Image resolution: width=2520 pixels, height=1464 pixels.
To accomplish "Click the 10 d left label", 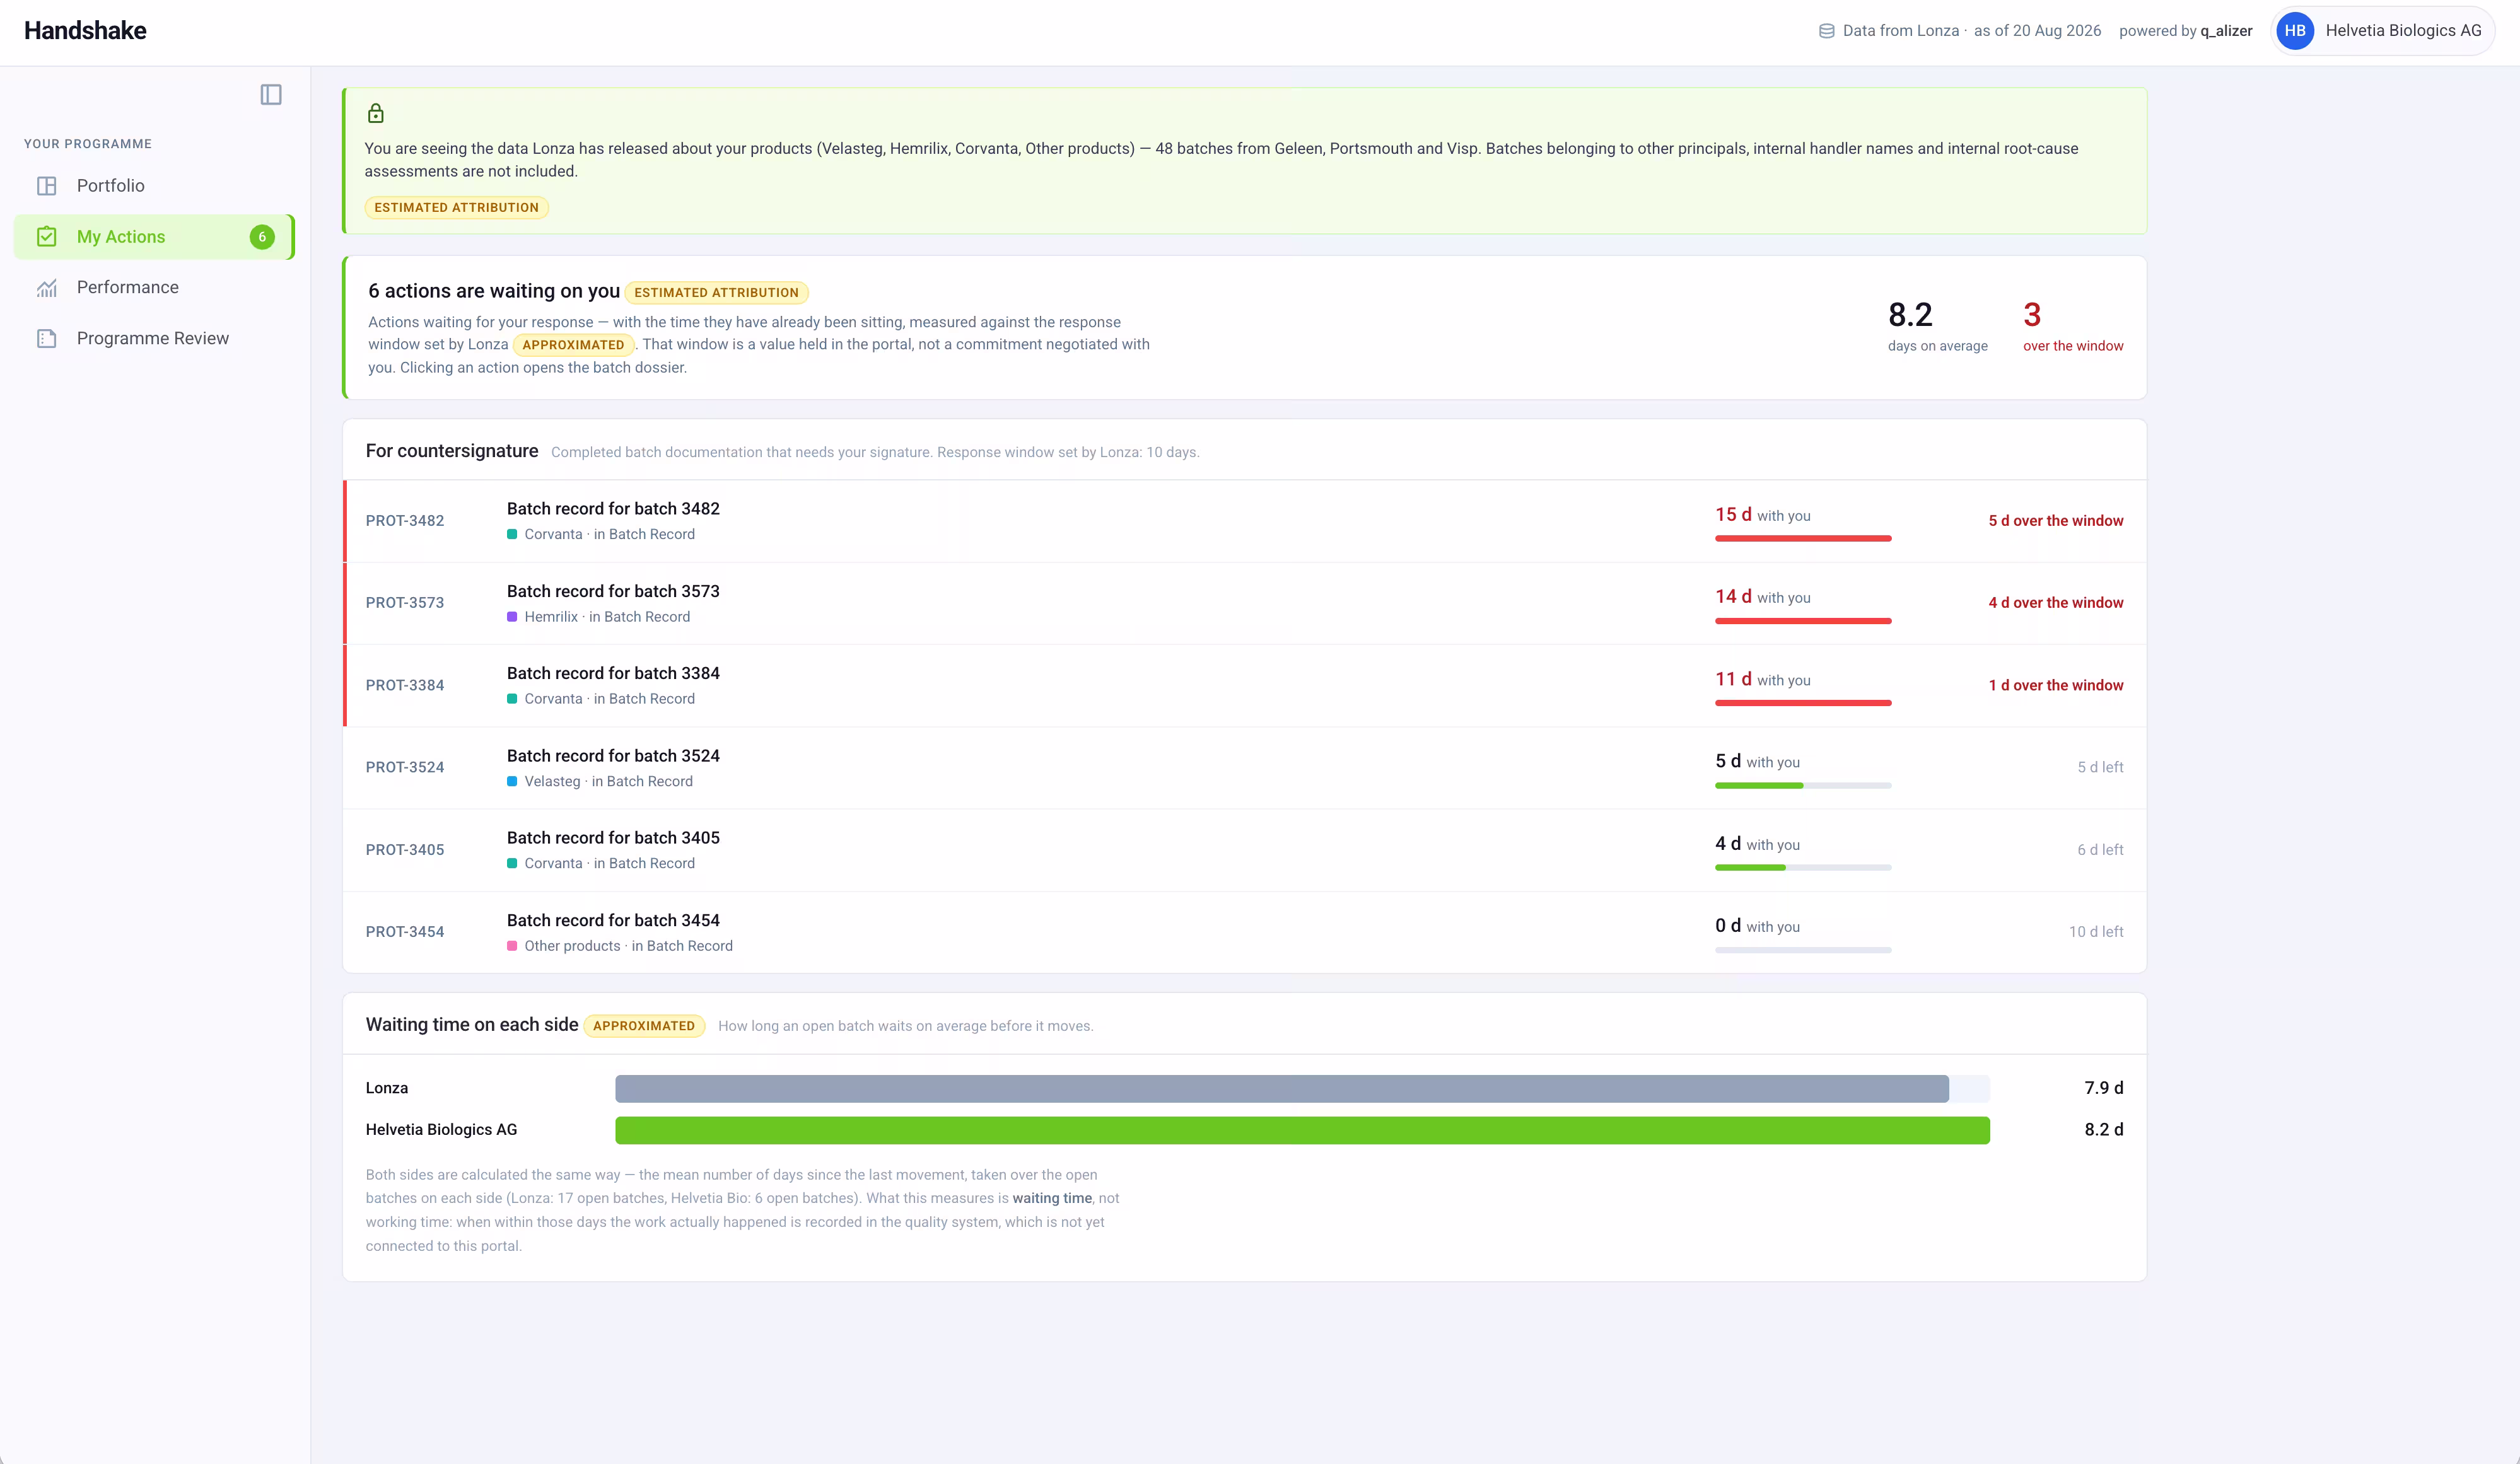I will click(2096, 932).
